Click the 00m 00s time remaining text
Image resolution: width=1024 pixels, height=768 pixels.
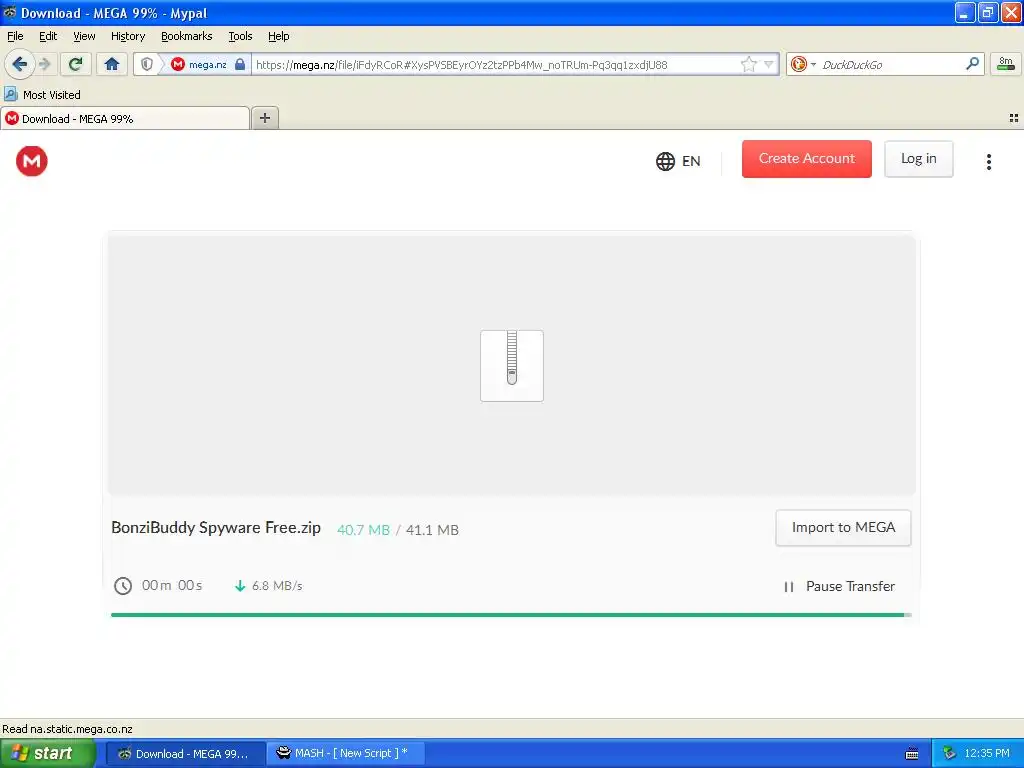pyautogui.click(x=172, y=585)
